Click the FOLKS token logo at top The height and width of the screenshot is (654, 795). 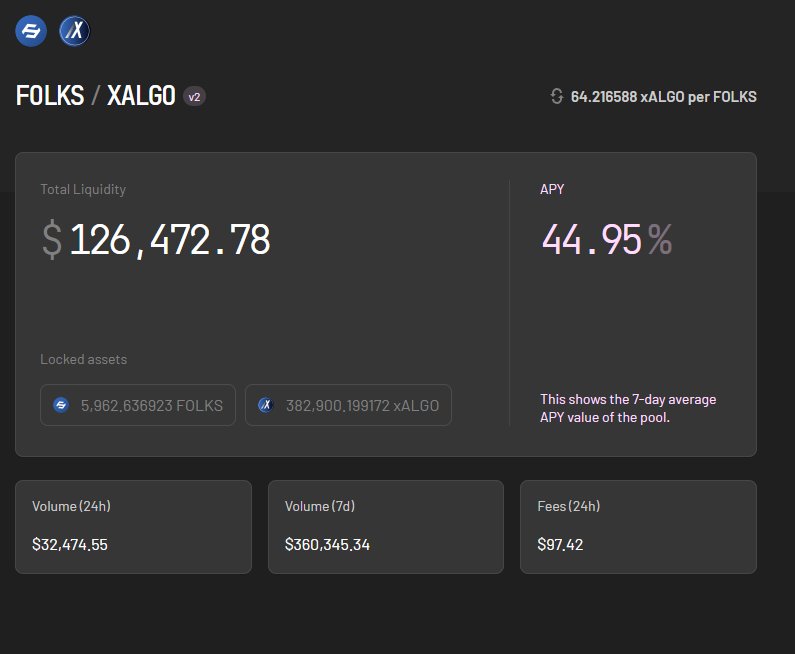(x=31, y=31)
